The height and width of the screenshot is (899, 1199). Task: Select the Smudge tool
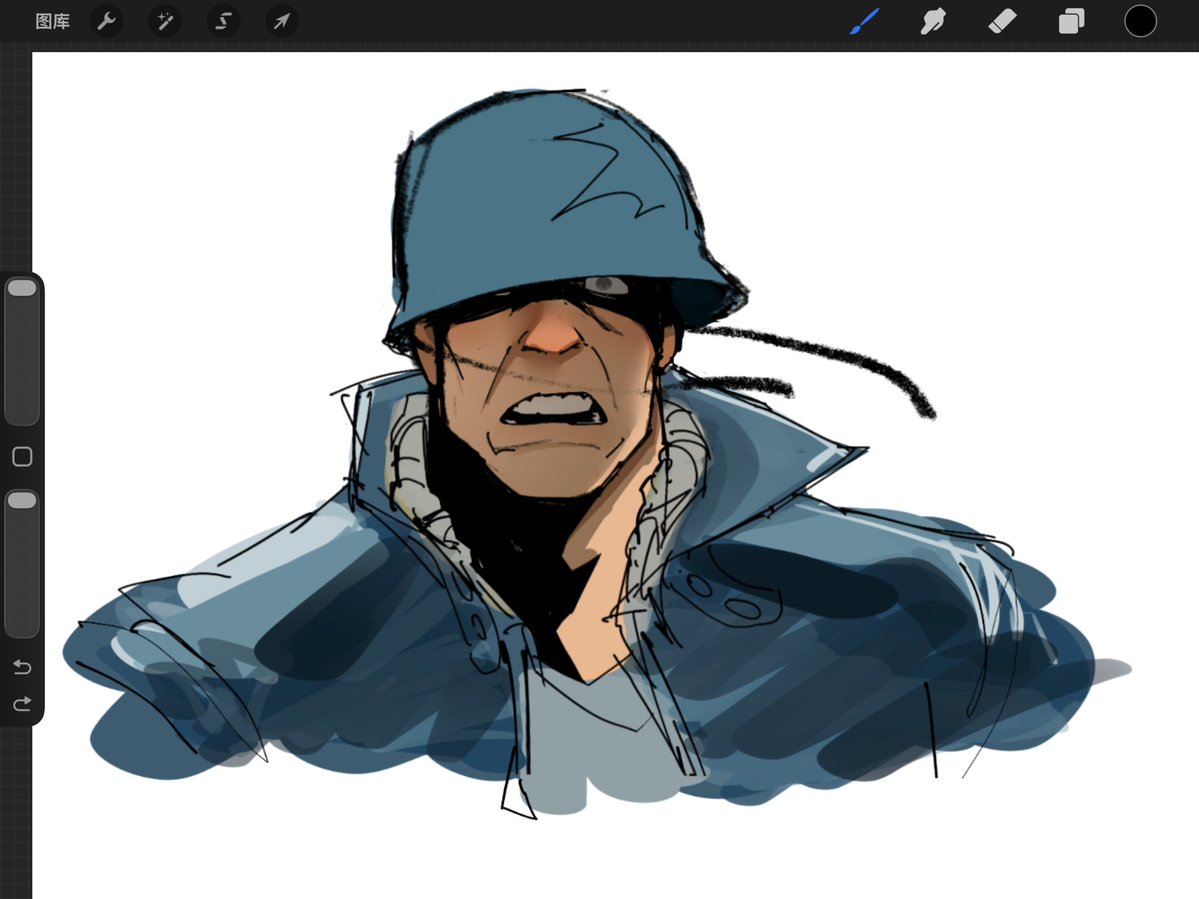click(x=933, y=21)
